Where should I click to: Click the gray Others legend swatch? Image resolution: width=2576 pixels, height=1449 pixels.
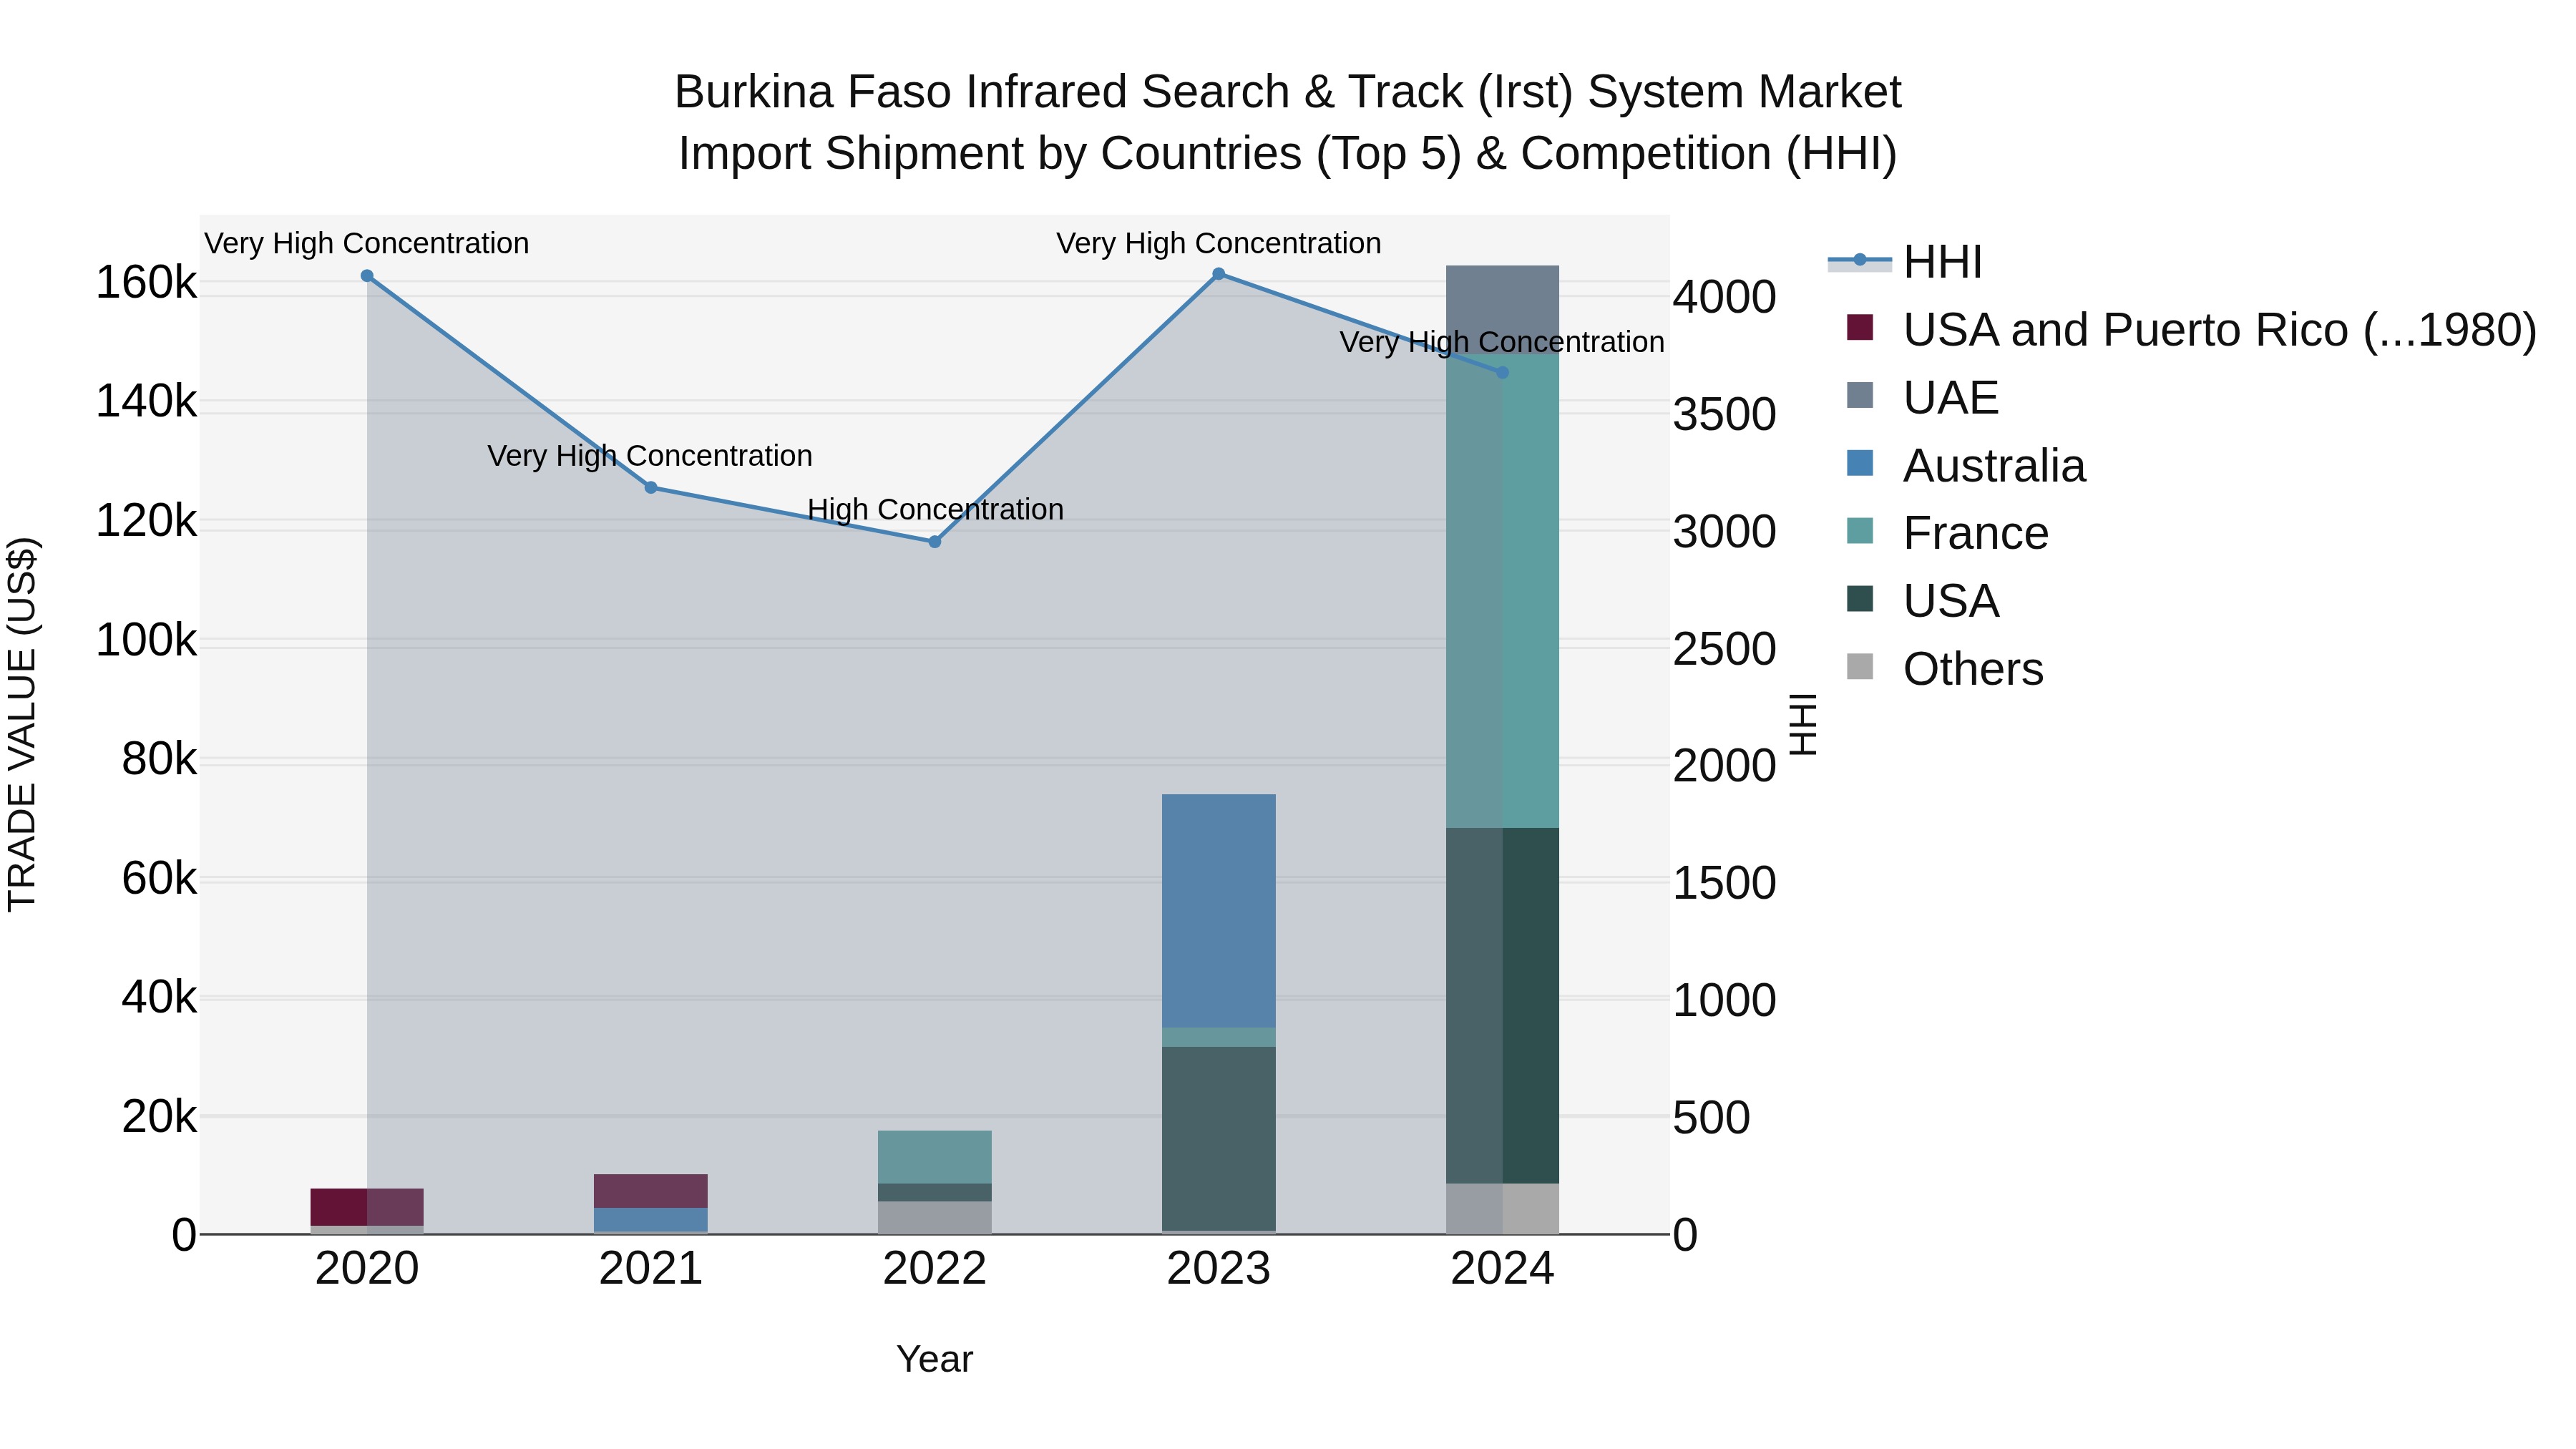click(x=1859, y=666)
